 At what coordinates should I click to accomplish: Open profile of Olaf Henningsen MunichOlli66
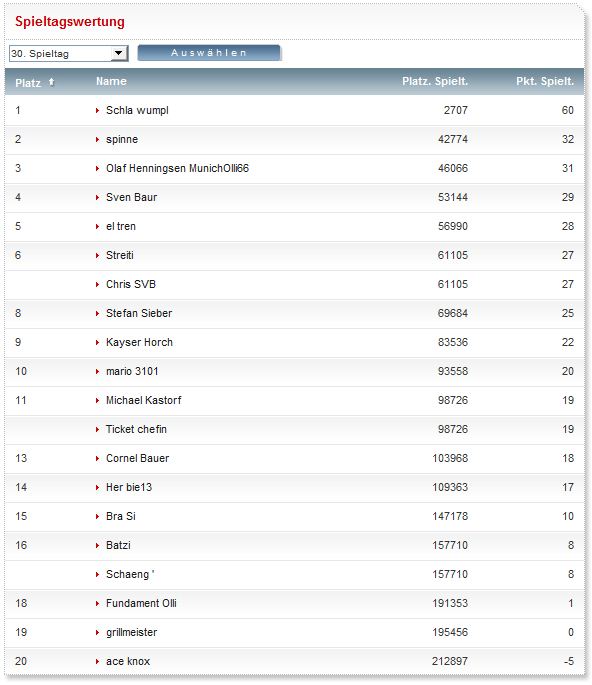tap(177, 168)
